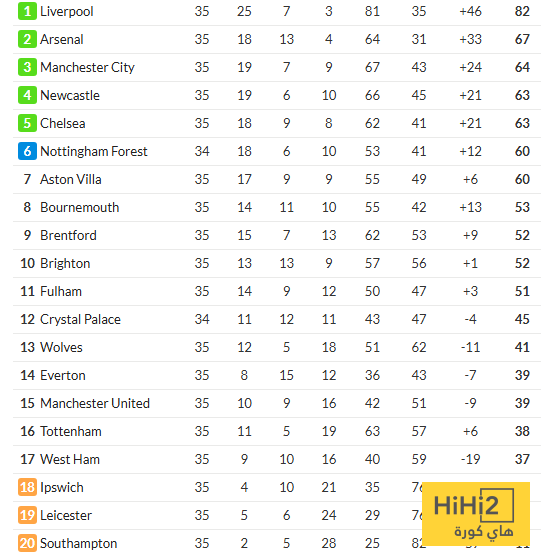The height and width of the screenshot is (557, 541).
Task: Open the Arsenal team link
Action: tap(62, 39)
